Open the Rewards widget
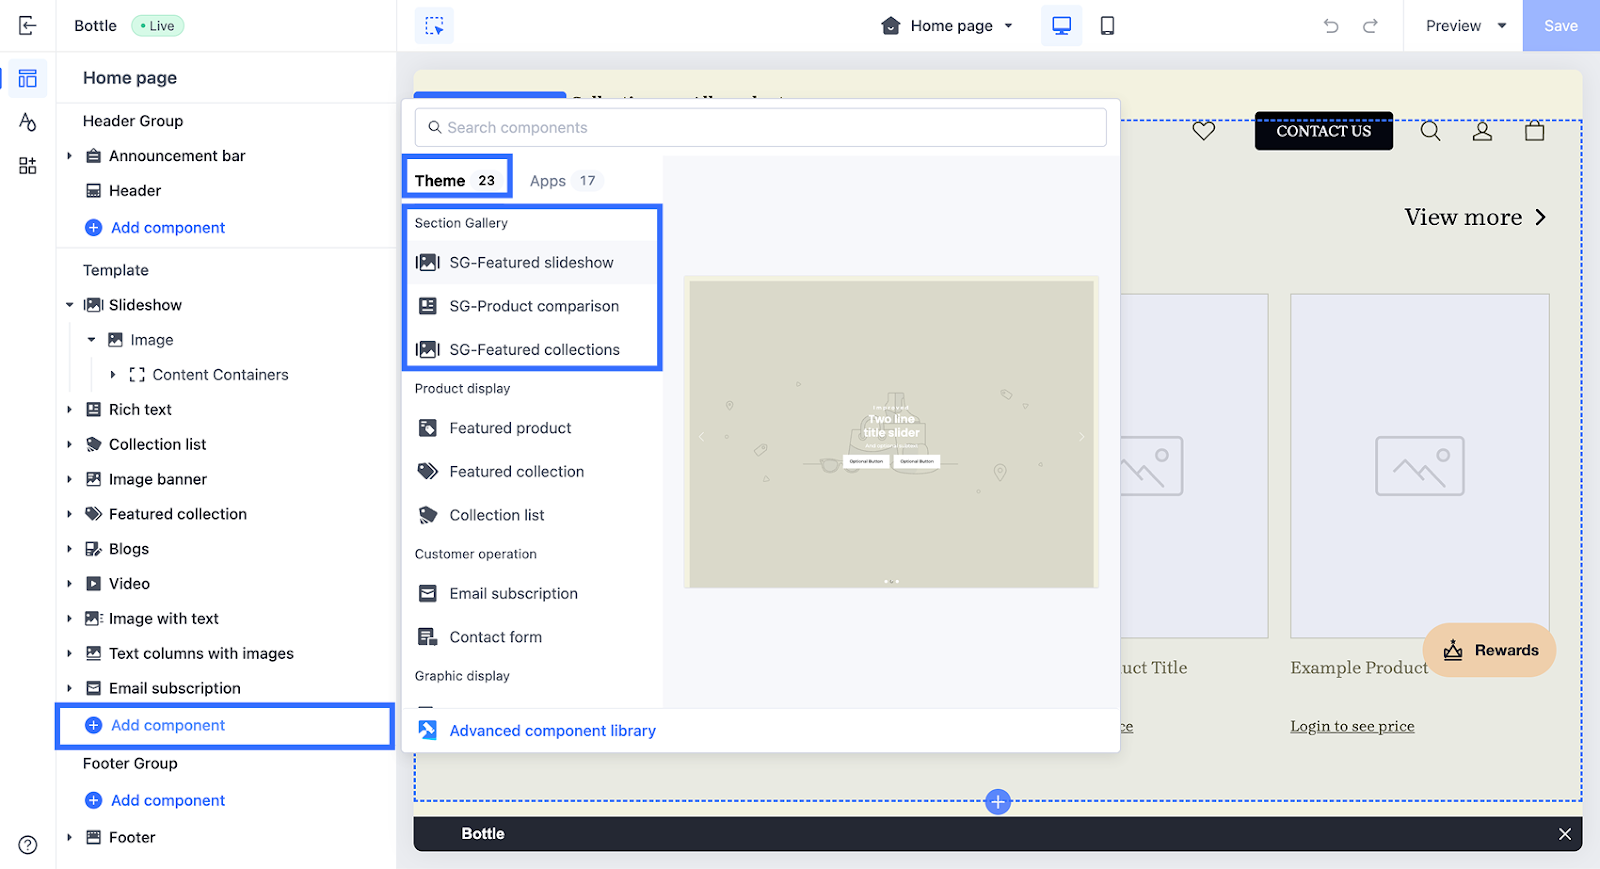 [x=1489, y=651]
